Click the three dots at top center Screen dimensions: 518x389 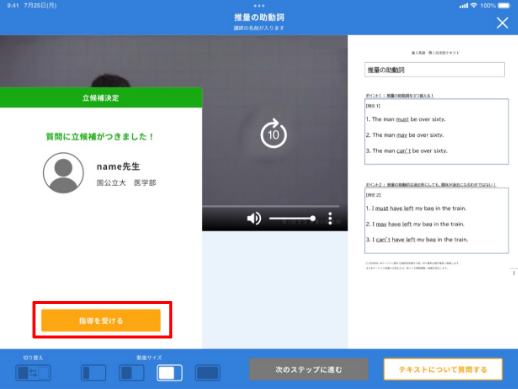coord(259,6)
